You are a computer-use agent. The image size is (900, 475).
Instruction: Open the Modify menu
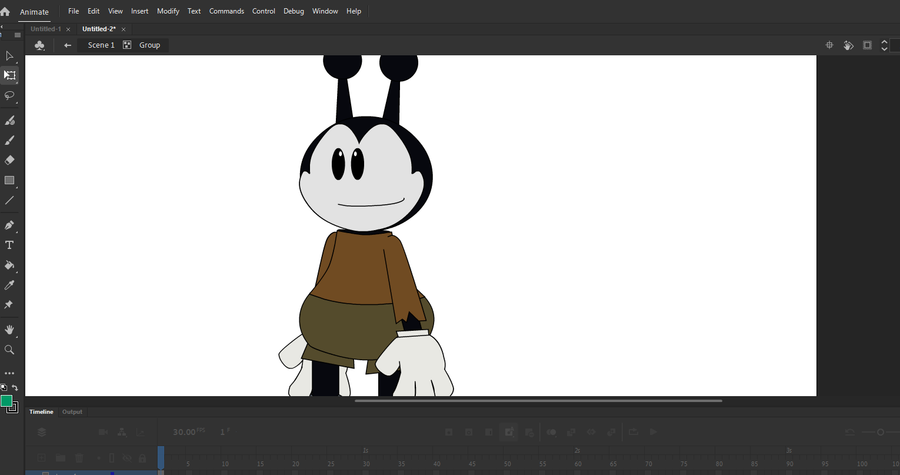(x=168, y=11)
